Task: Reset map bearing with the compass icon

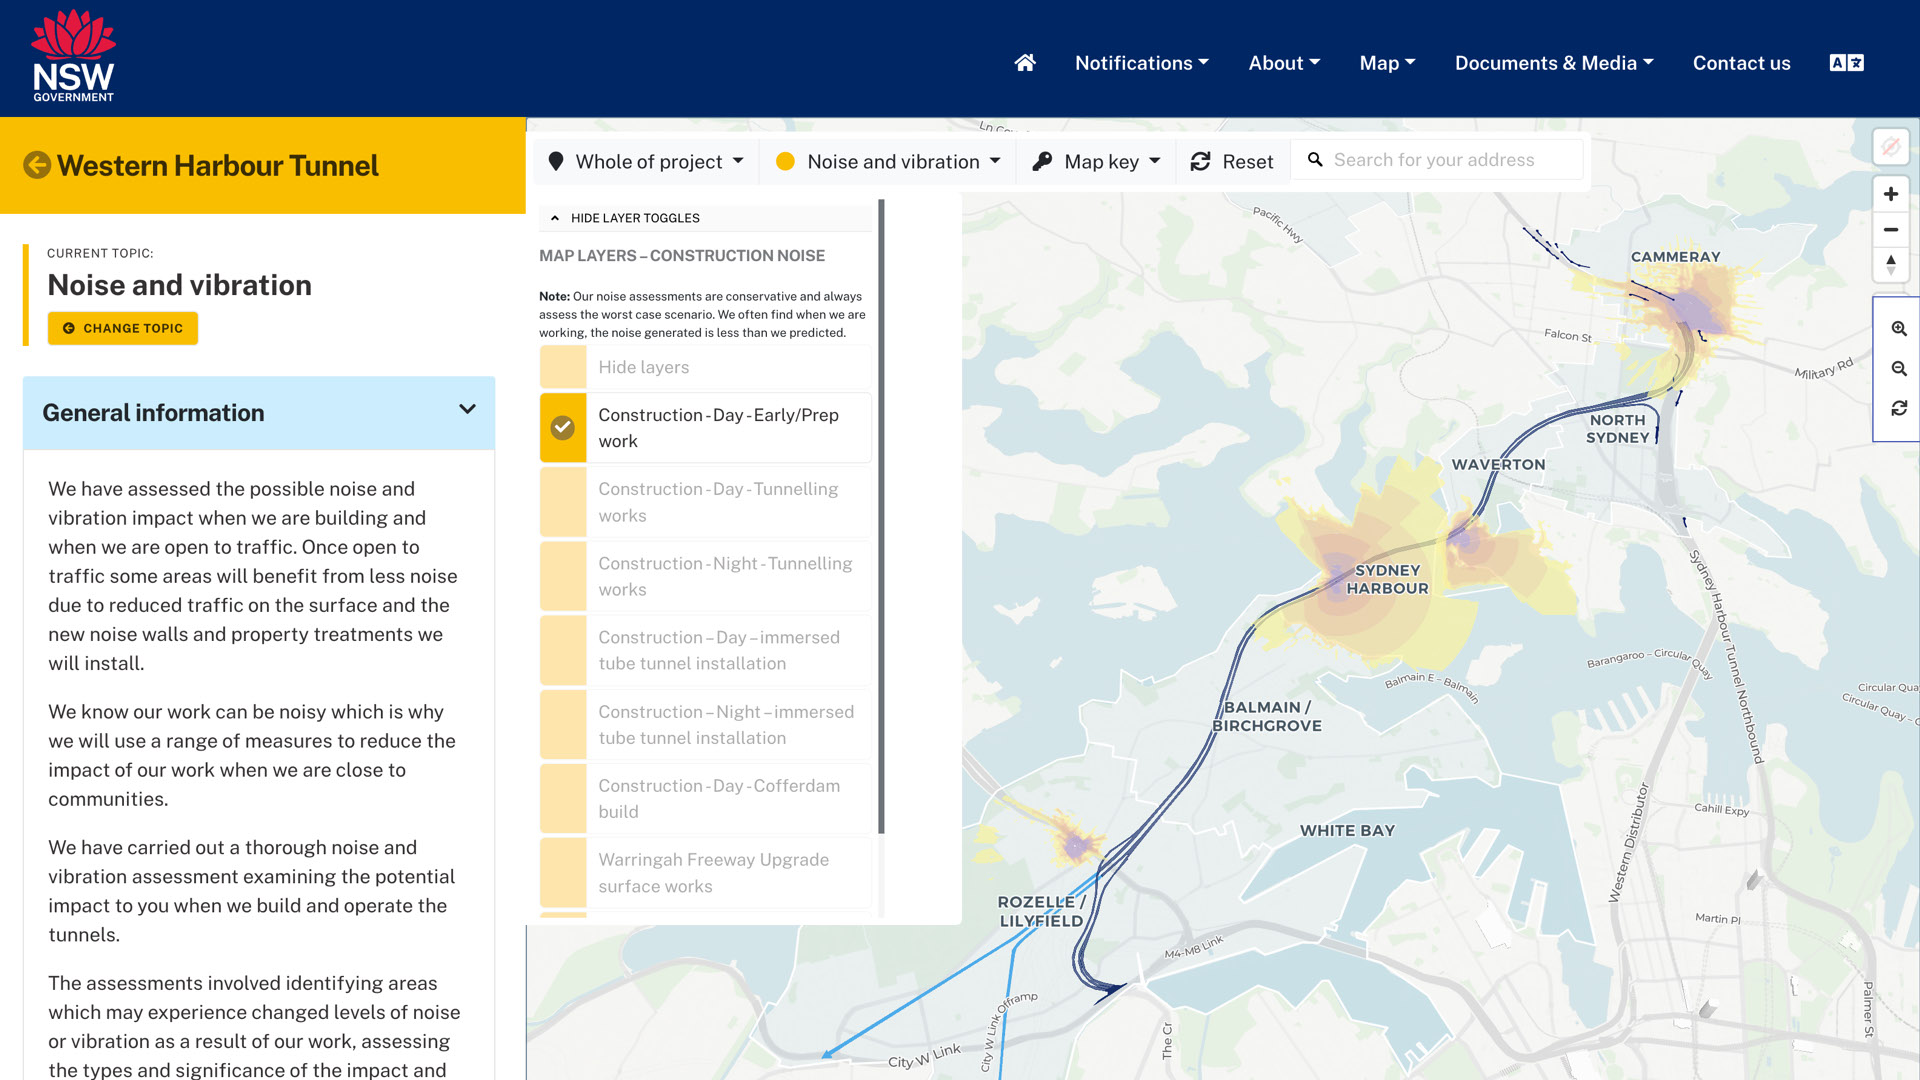Action: coord(1890,265)
